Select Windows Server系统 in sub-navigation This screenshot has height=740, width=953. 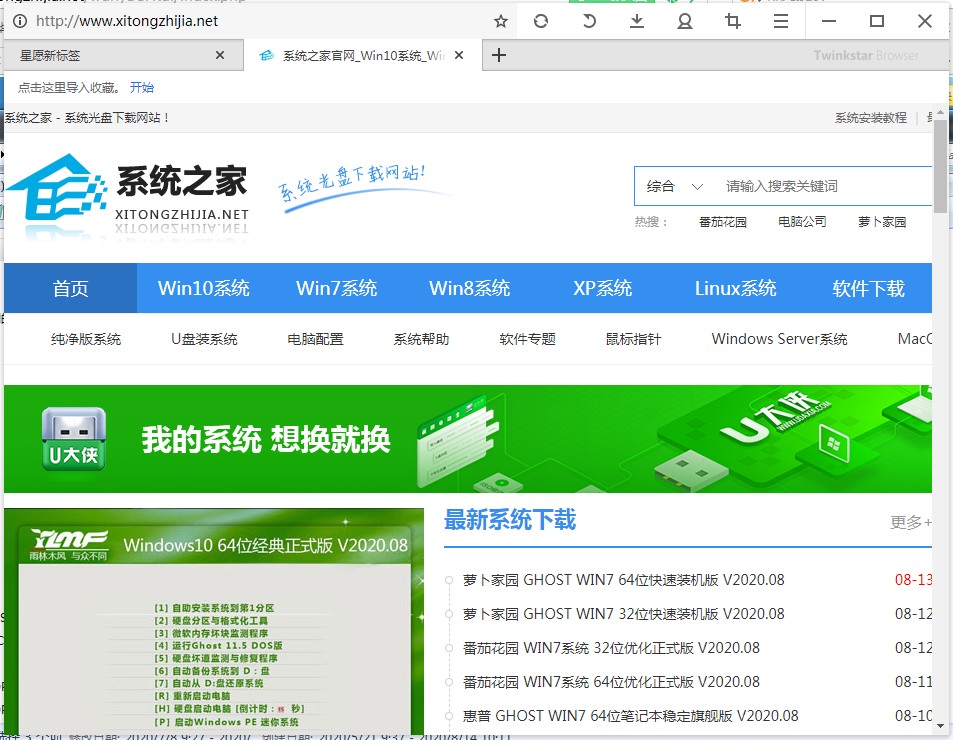pos(780,339)
